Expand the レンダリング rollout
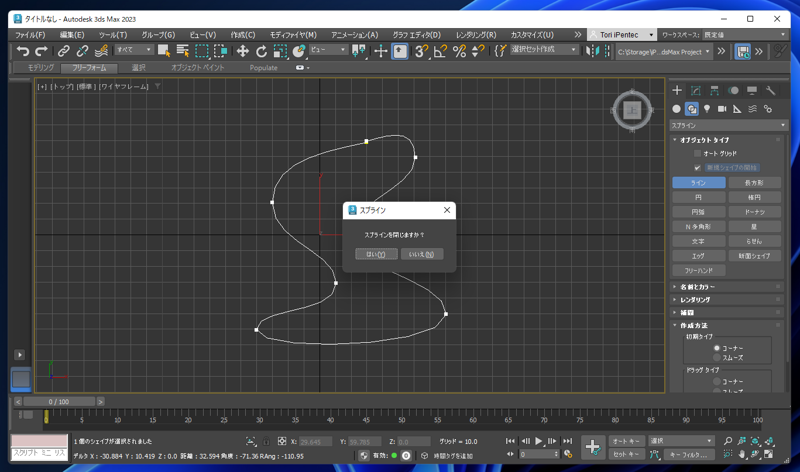The height and width of the screenshot is (472, 800). [x=728, y=300]
